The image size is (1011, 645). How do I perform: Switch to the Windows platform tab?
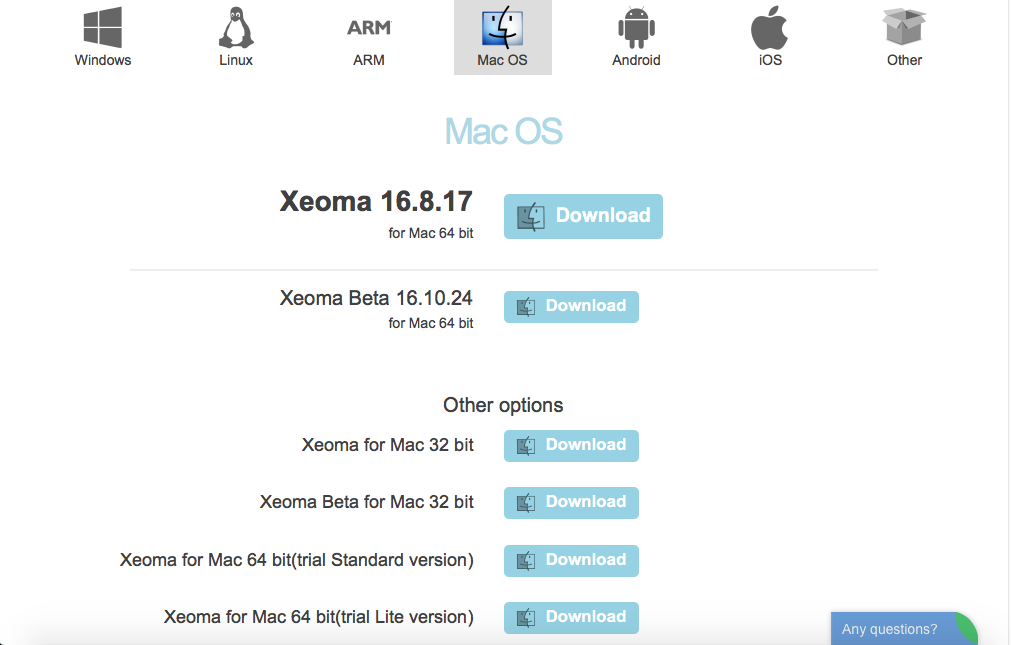click(x=103, y=60)
